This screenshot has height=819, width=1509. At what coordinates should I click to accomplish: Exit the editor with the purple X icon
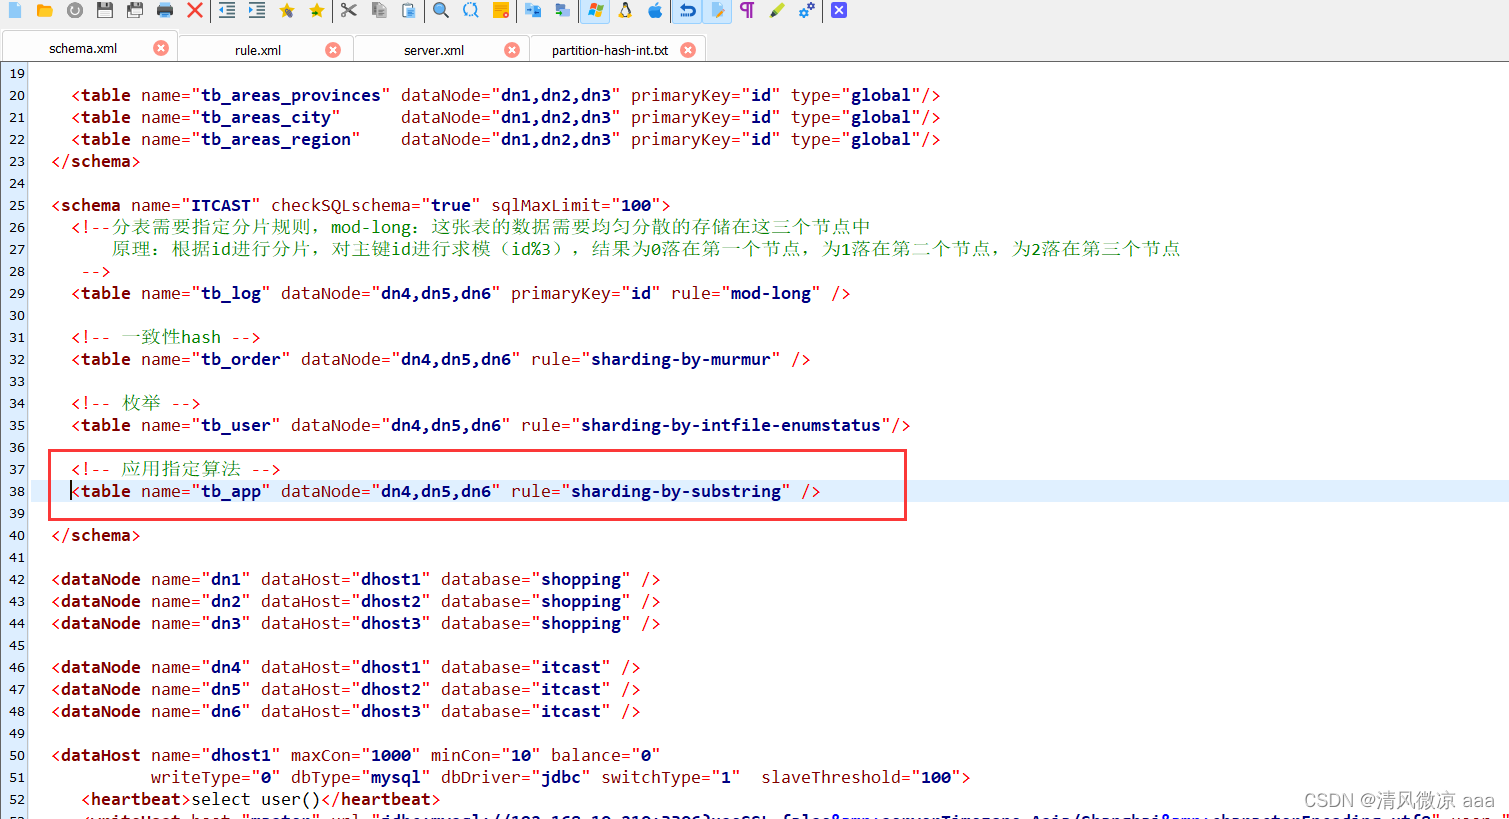pos(839,10)
